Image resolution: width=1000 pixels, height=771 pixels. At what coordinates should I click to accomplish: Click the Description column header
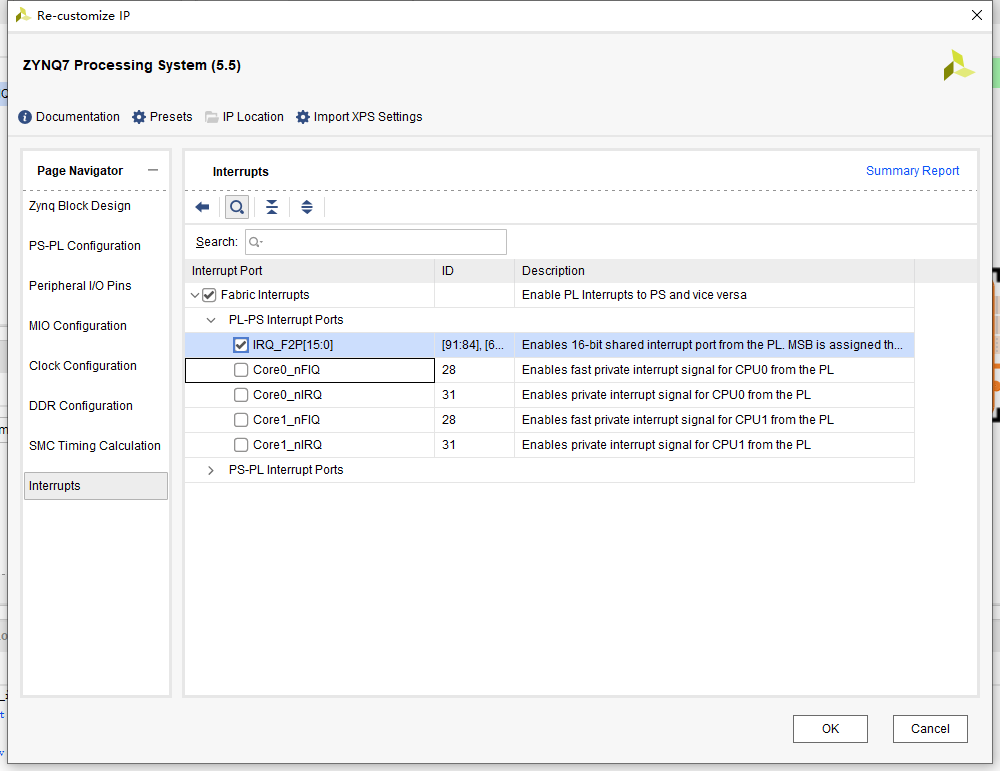click(x=714, y=271)
